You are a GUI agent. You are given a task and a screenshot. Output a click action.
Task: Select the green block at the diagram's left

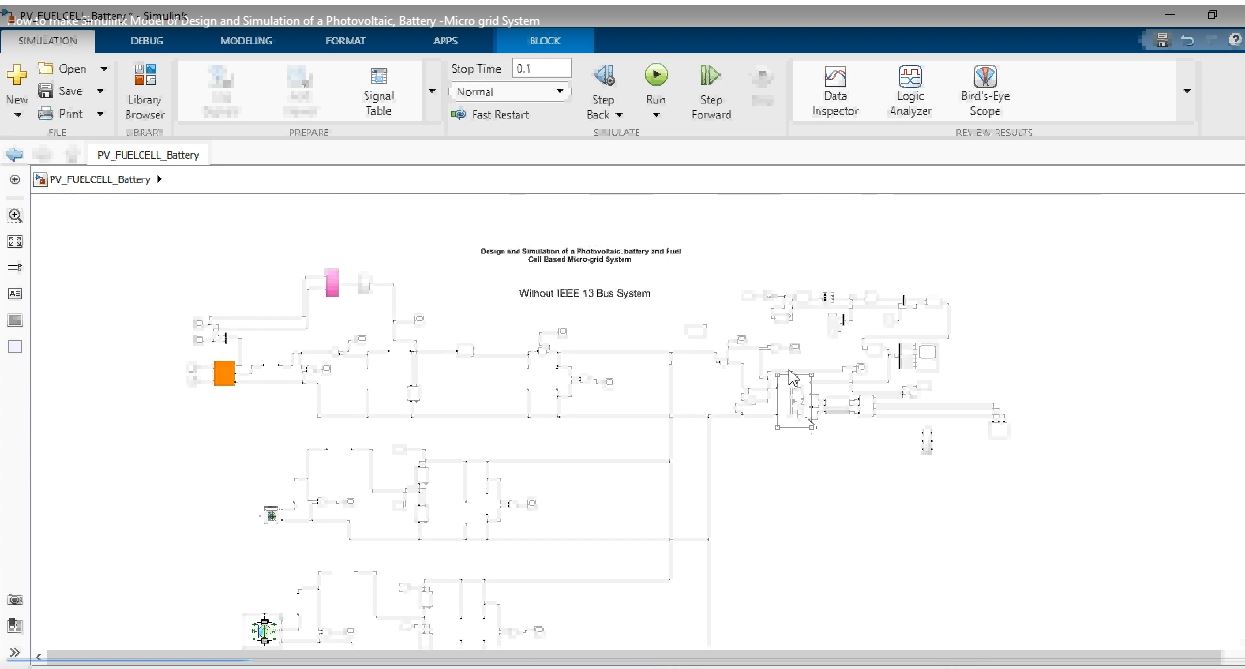[270, 515]
